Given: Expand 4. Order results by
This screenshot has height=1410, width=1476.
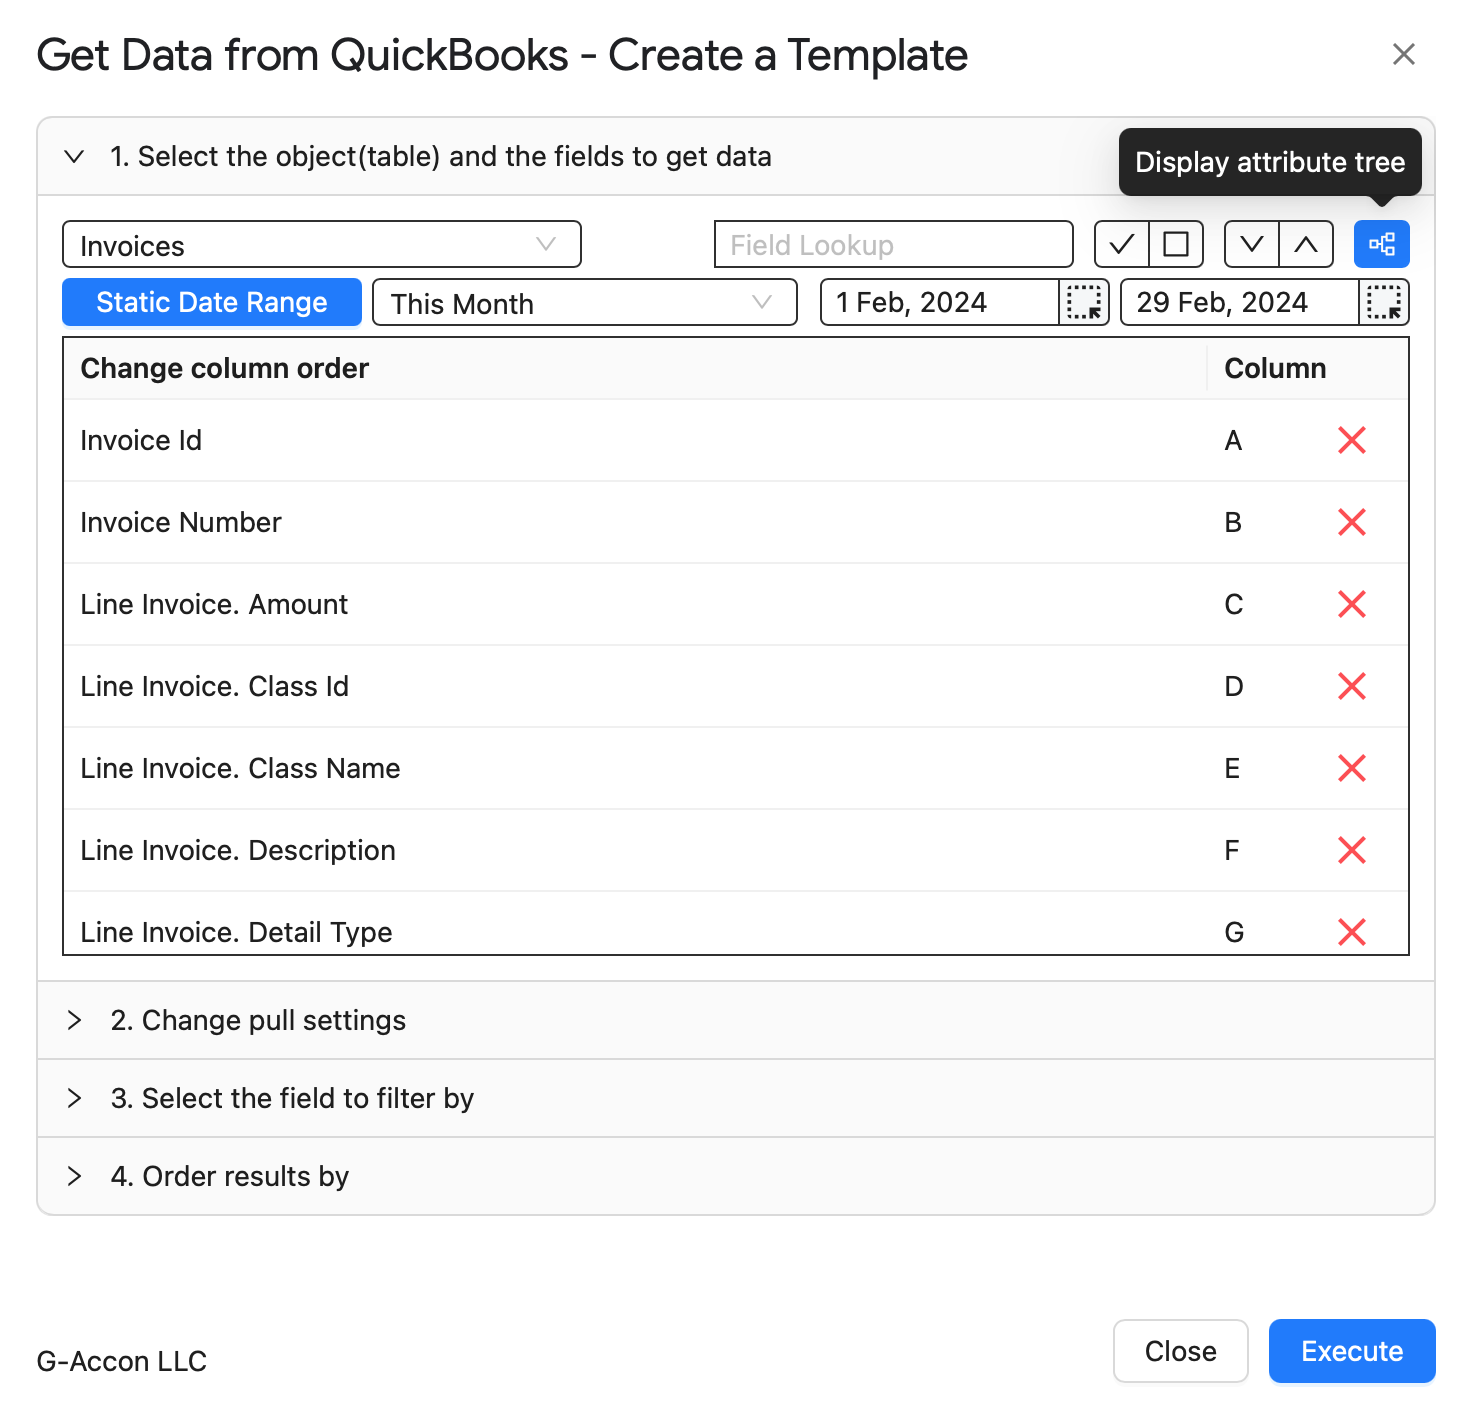Looking at the screenshot, I should [736, 1176].
